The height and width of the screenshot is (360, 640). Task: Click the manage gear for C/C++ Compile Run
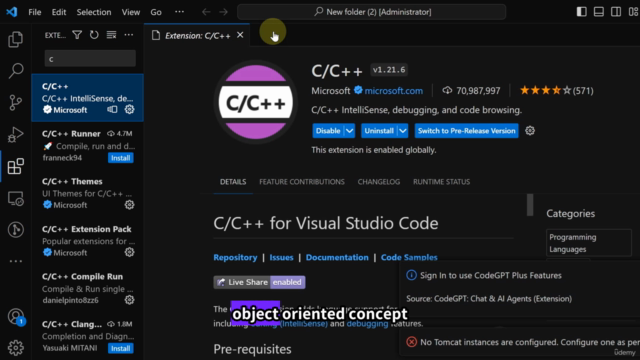(x=129, y=300)
